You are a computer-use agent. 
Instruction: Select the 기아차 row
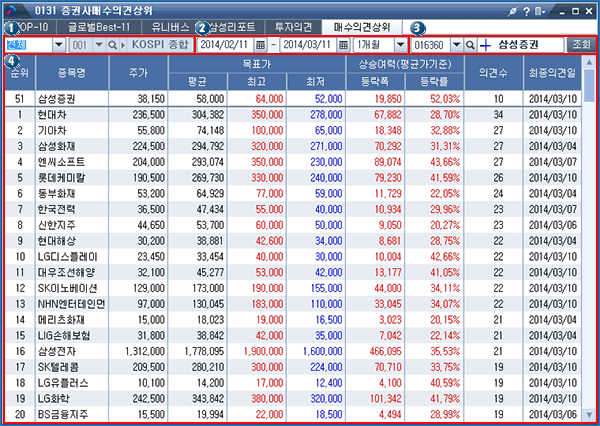click(x=293, y=131)
